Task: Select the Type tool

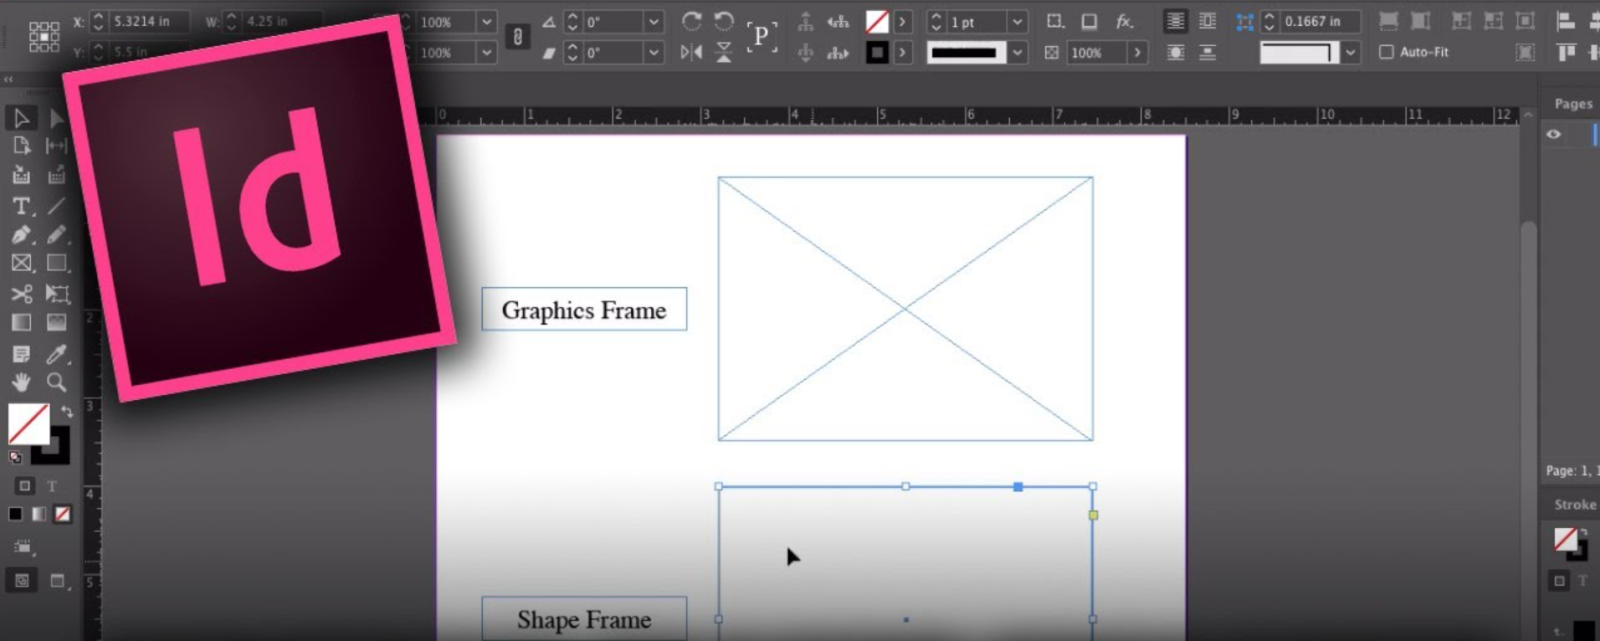Action: pyautogui.click(x=21, y=206)
